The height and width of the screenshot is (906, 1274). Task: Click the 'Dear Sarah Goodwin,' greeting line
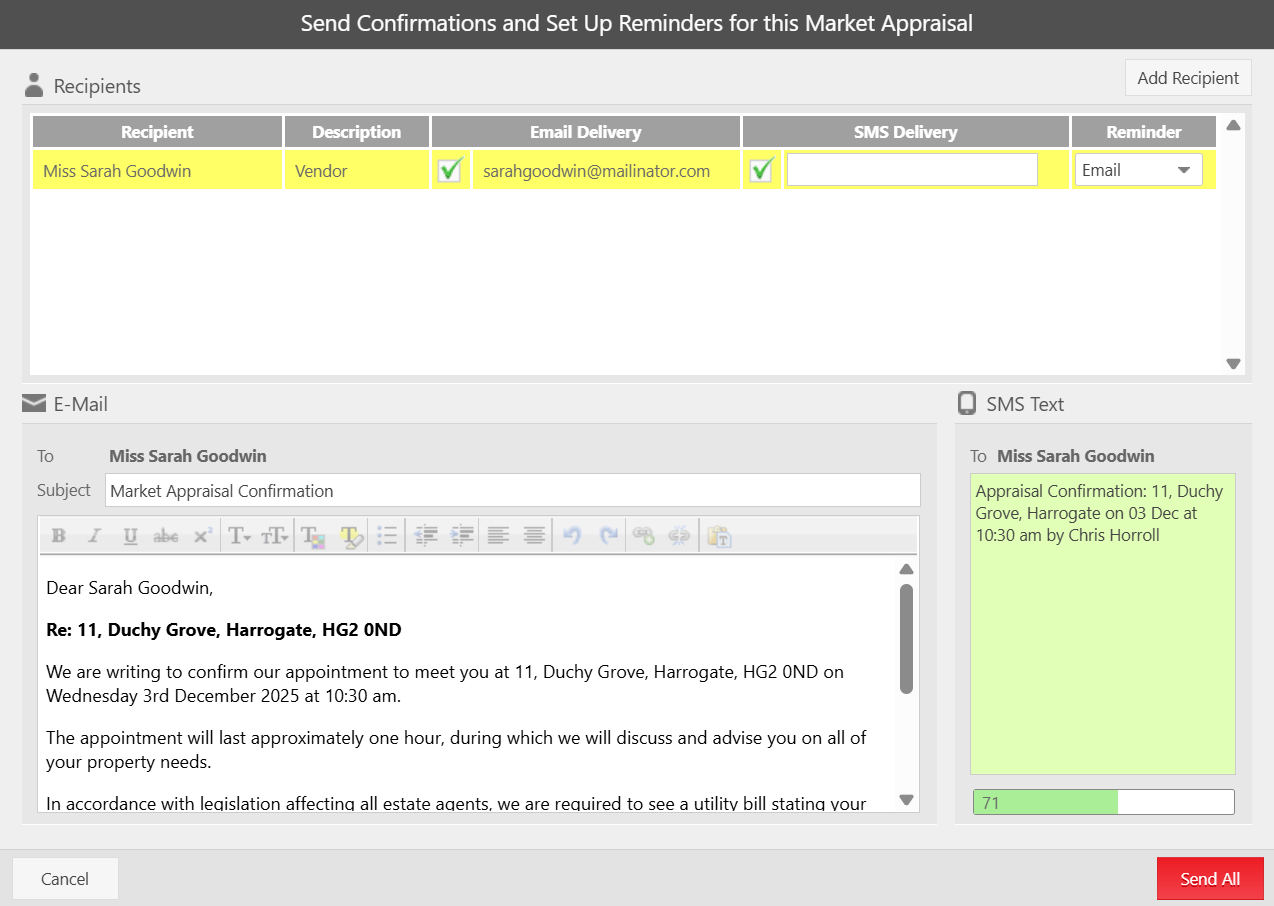pos(130,588)
